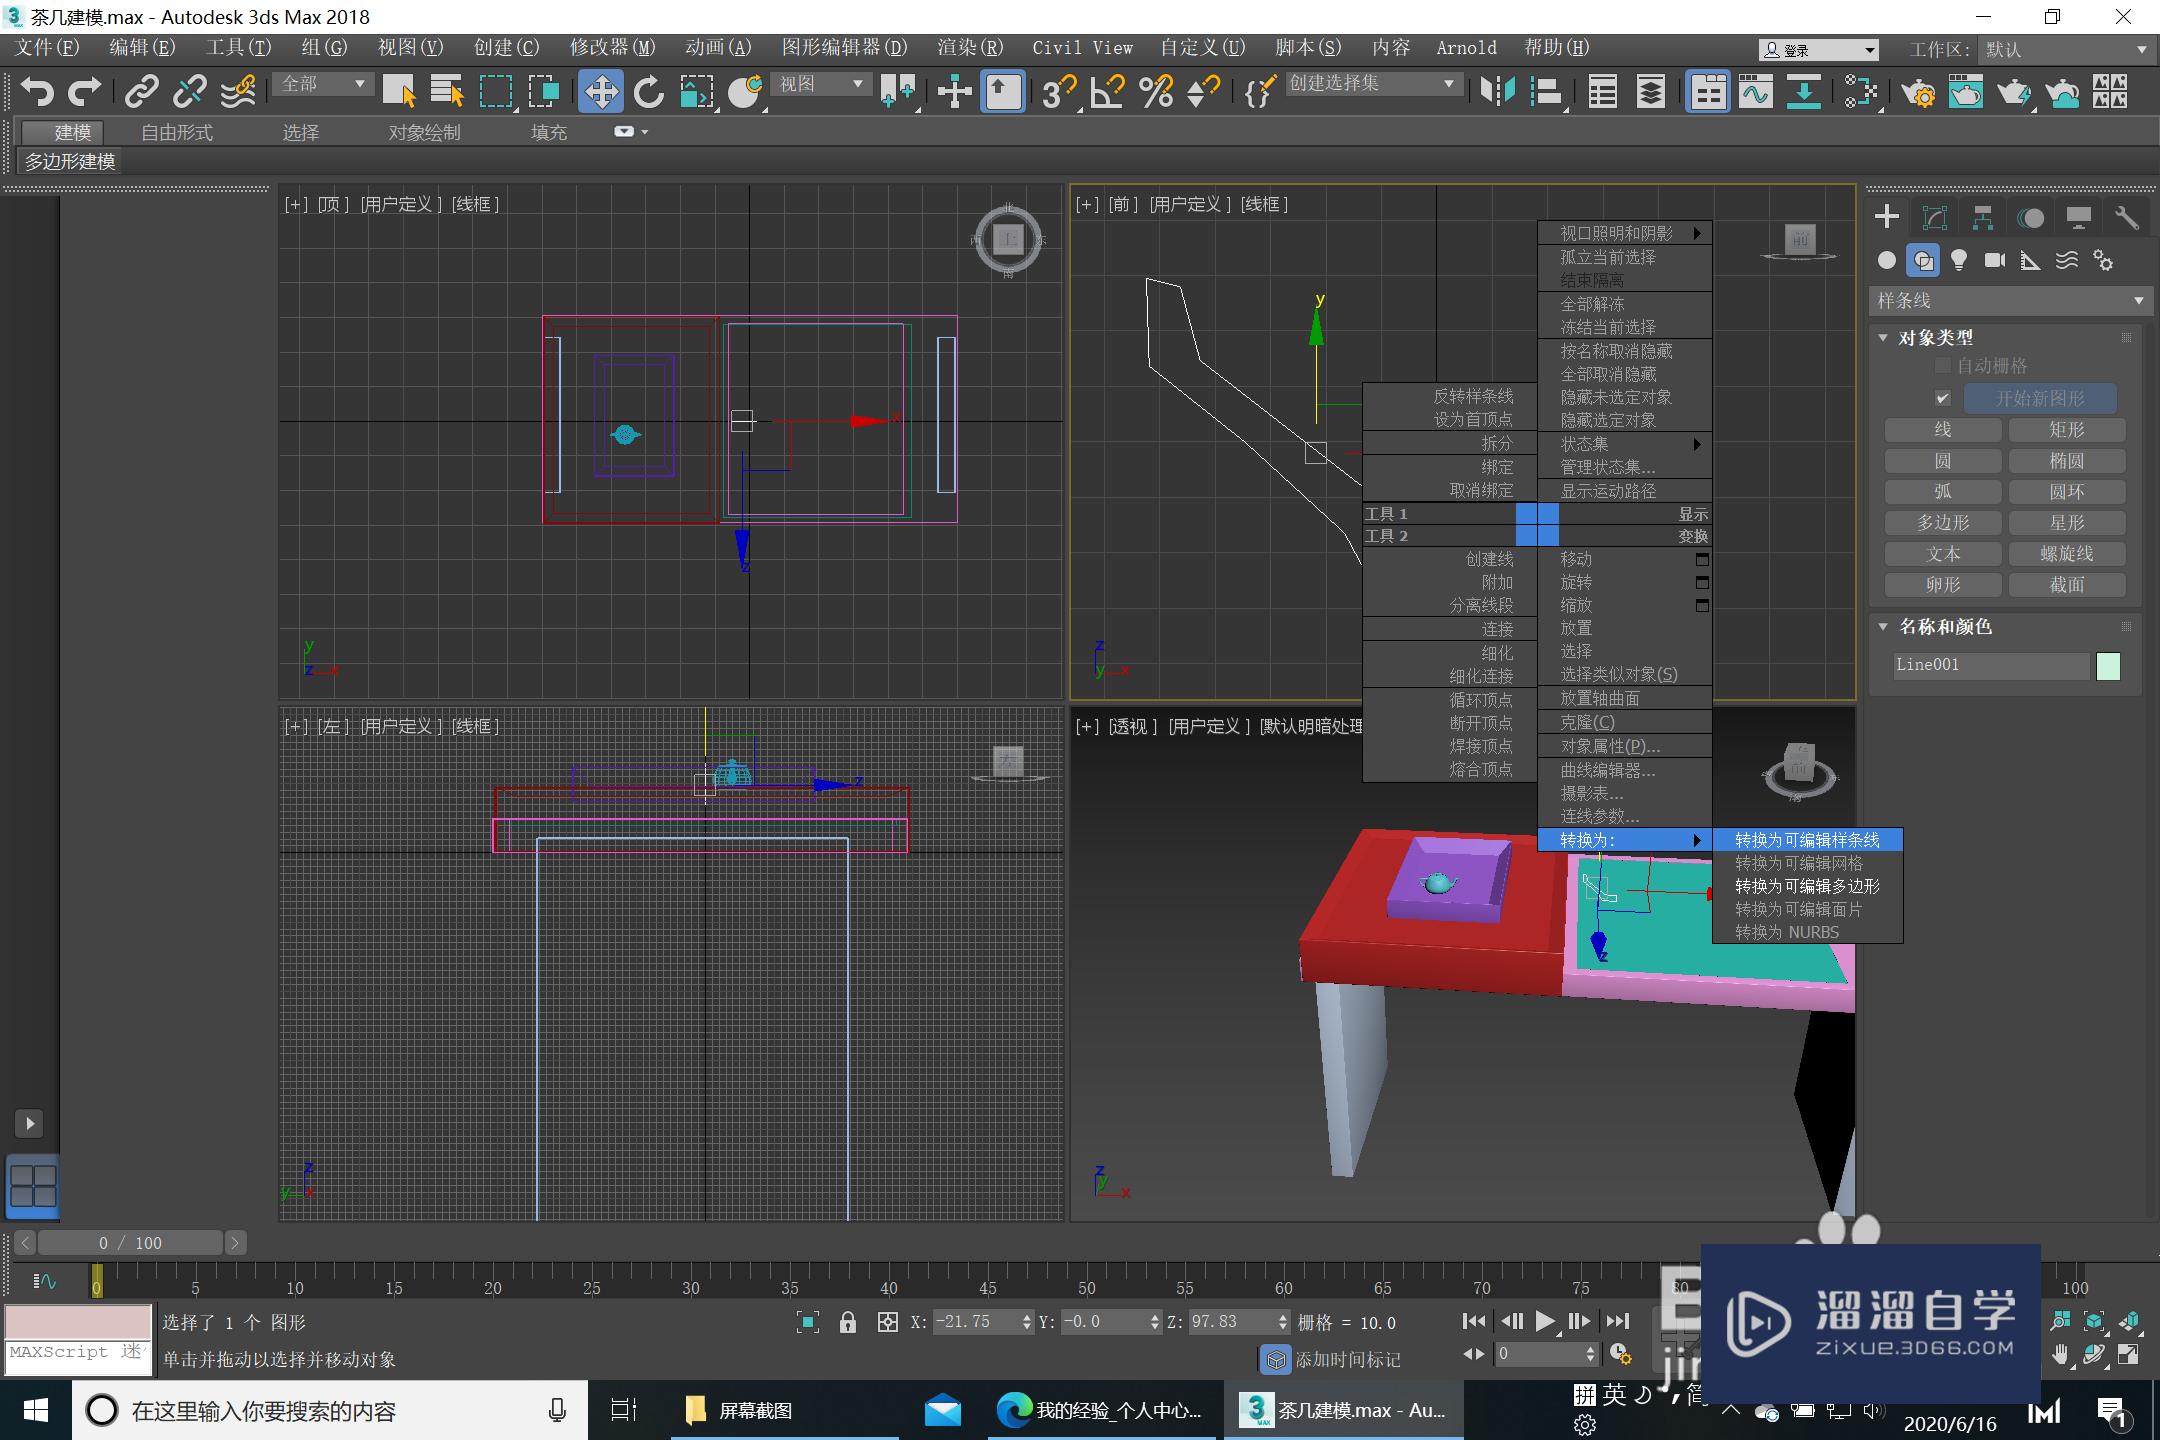Click the 线 shape button
2160x1440 pixels.
tap(1942, 430)
